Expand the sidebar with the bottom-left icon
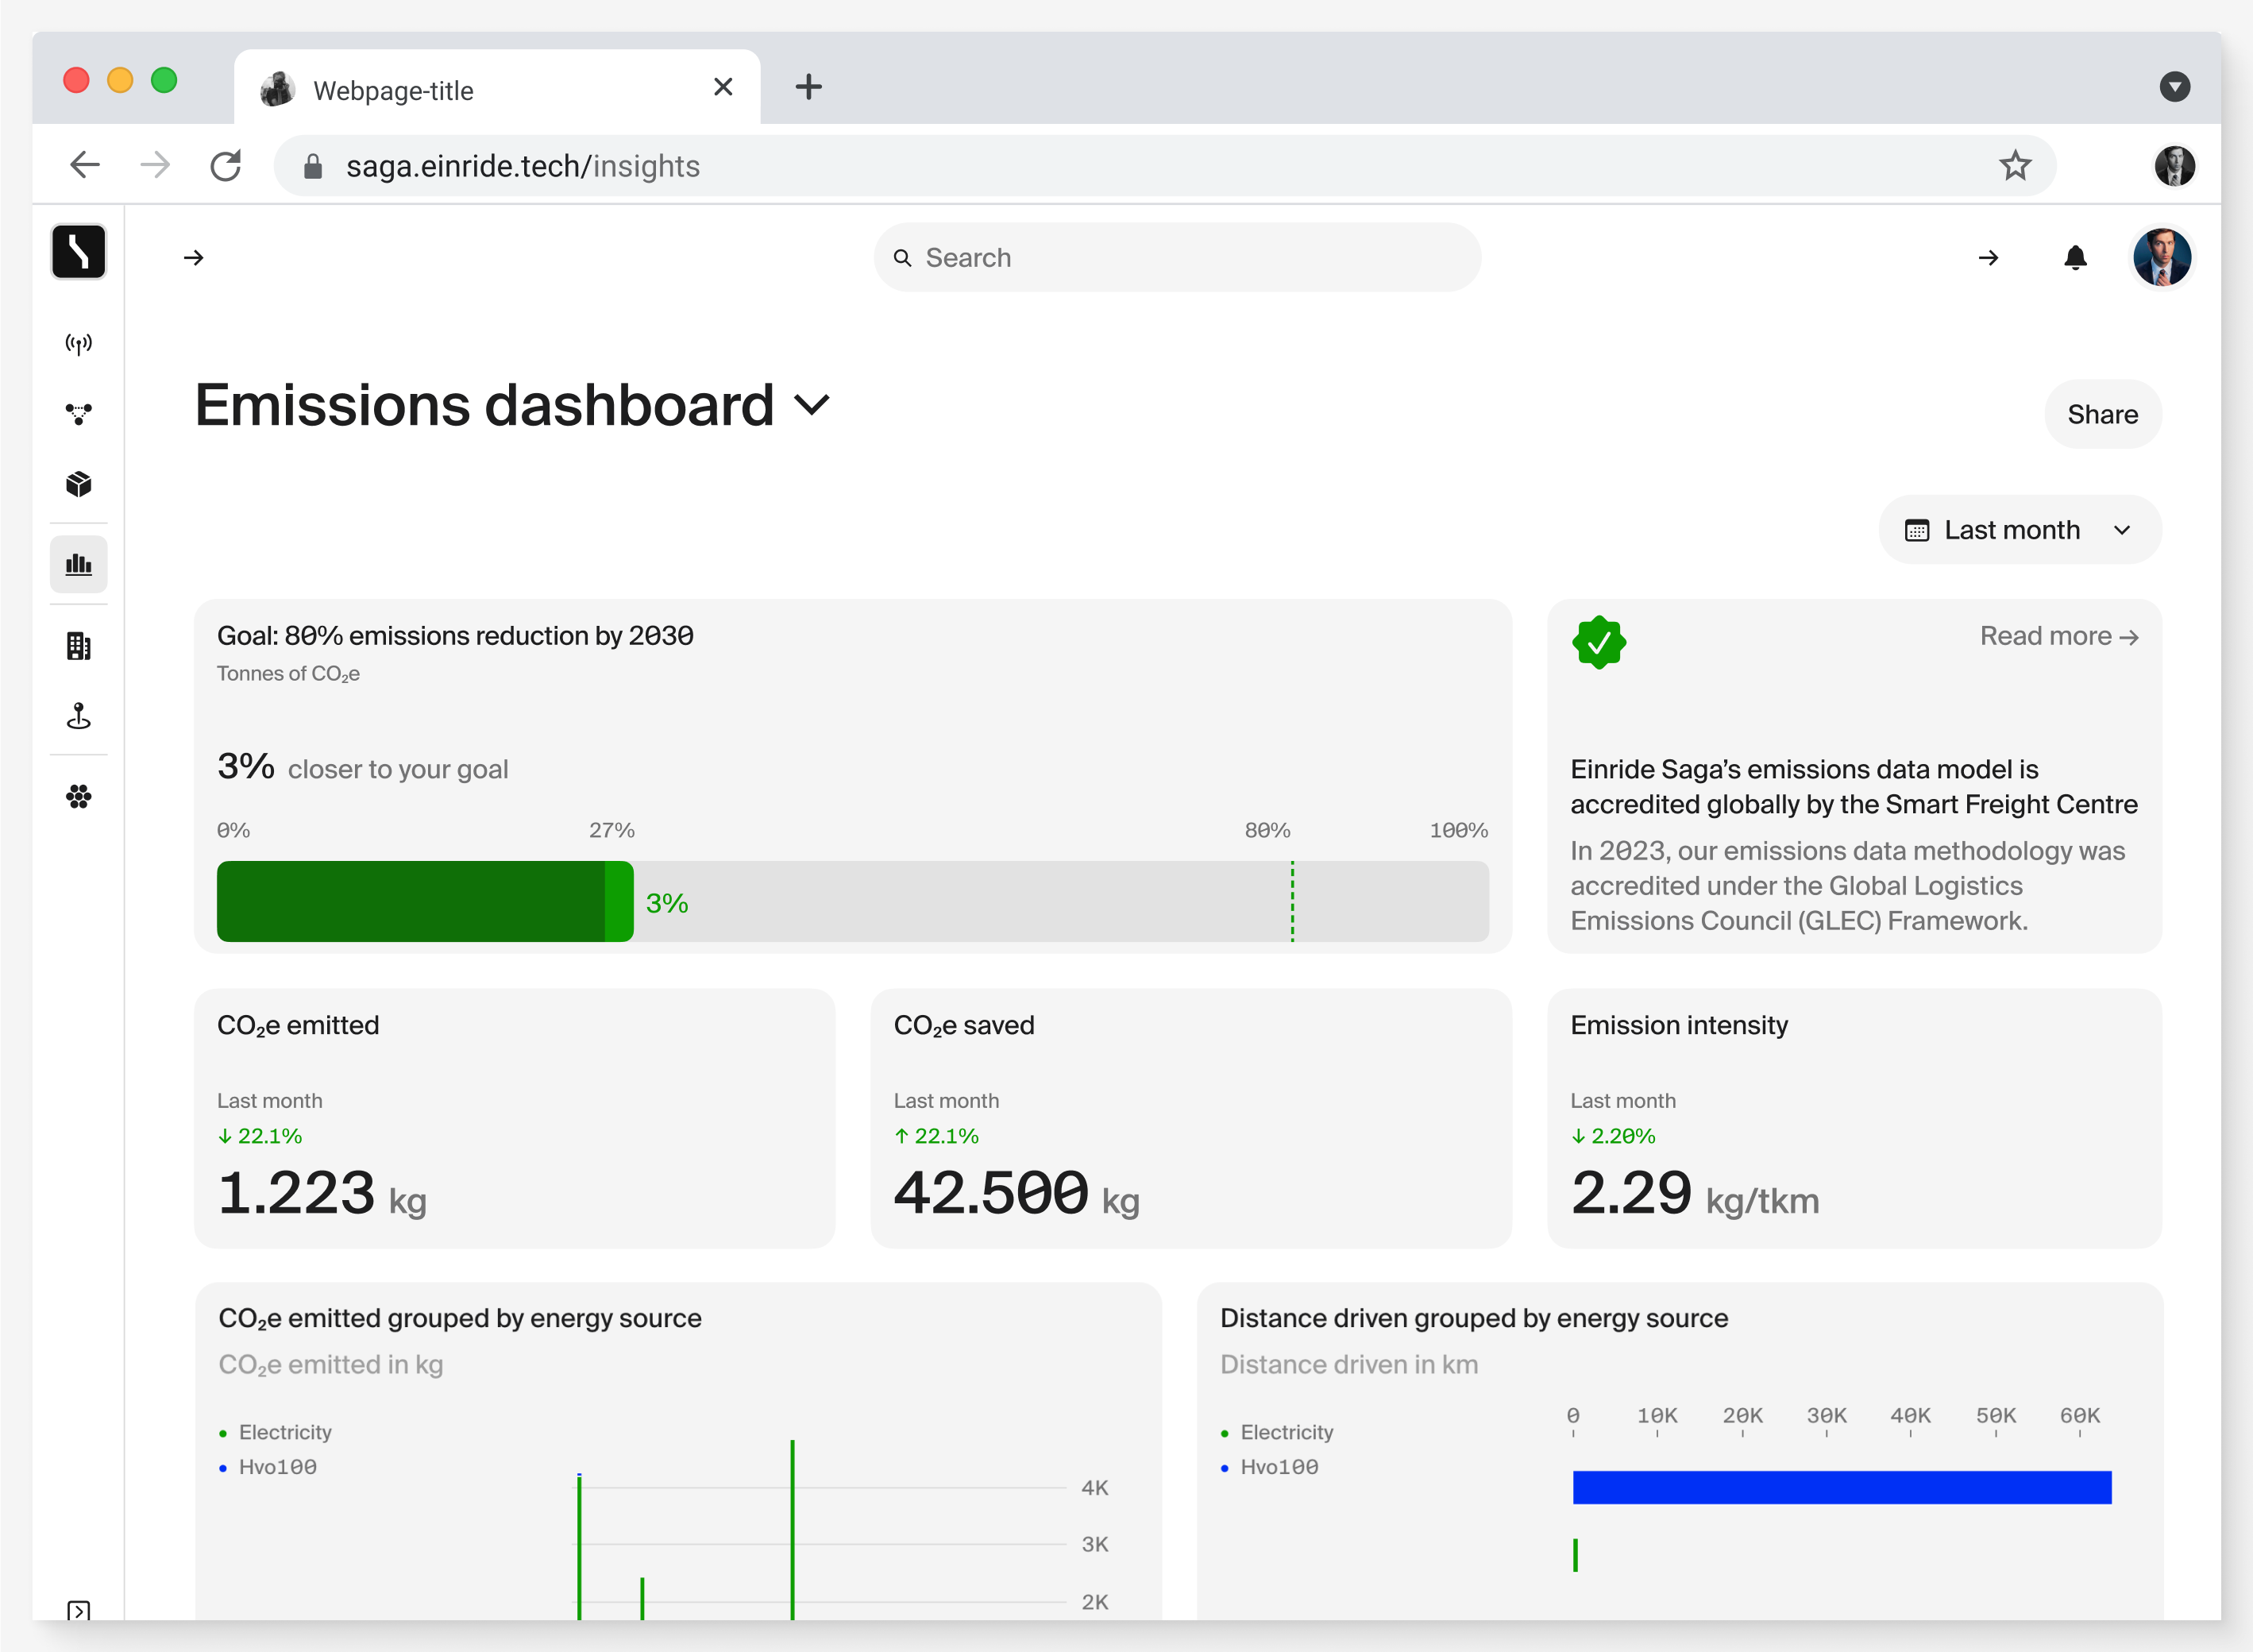The height and width of the screenshot is (1652, 2253). pyautogui.click(x=78, y=1610)
